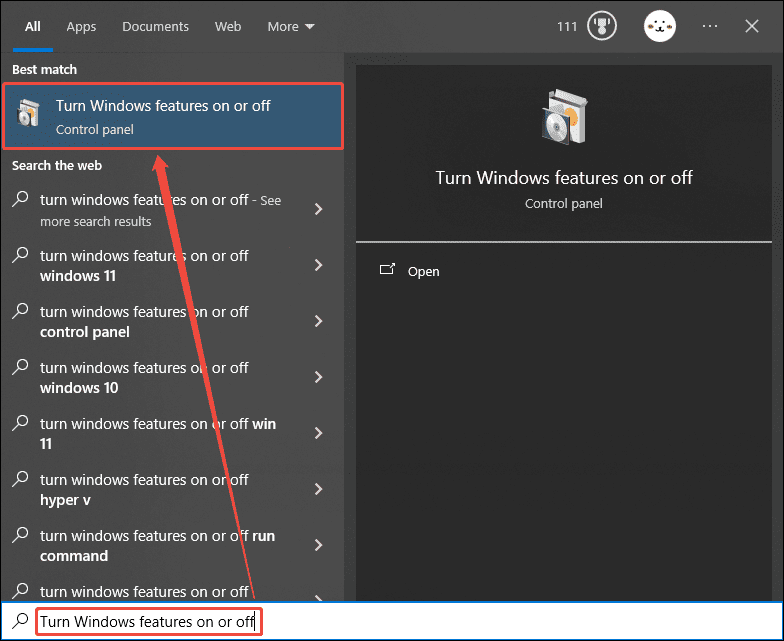
Task: Expand the More dropdown
Action: point(290,26)
